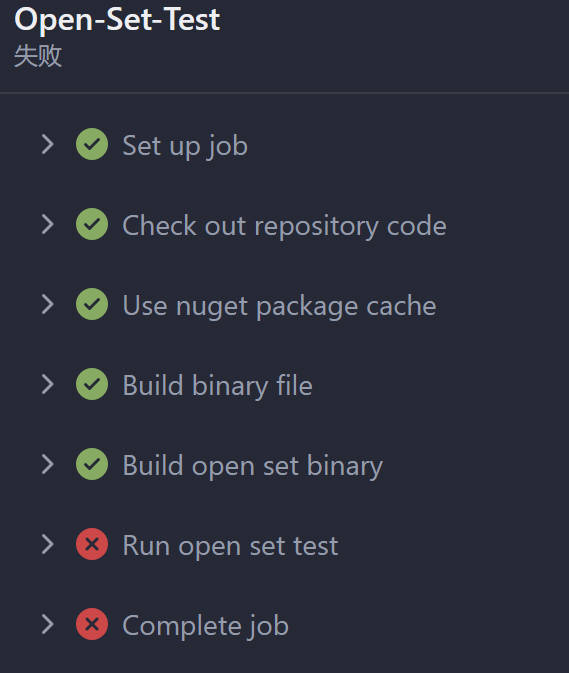The image size is (569, 673).
Task: Expand the Use nuget package cache chevron
Action: [48, 304]
